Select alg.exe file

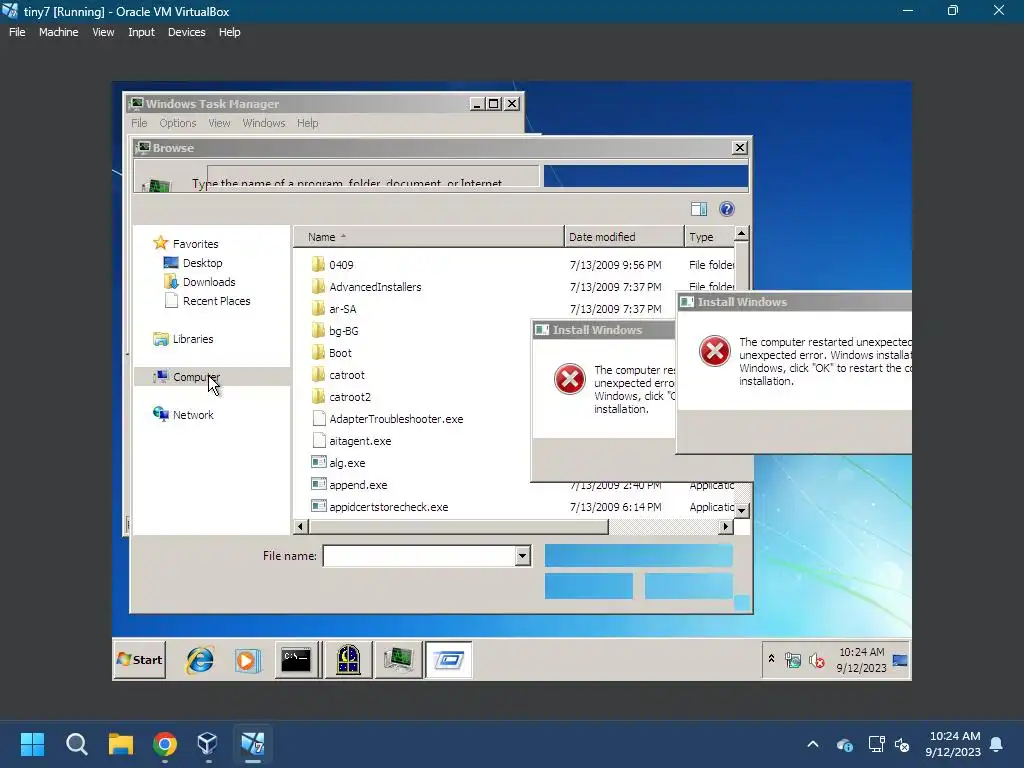click(347, 463)
